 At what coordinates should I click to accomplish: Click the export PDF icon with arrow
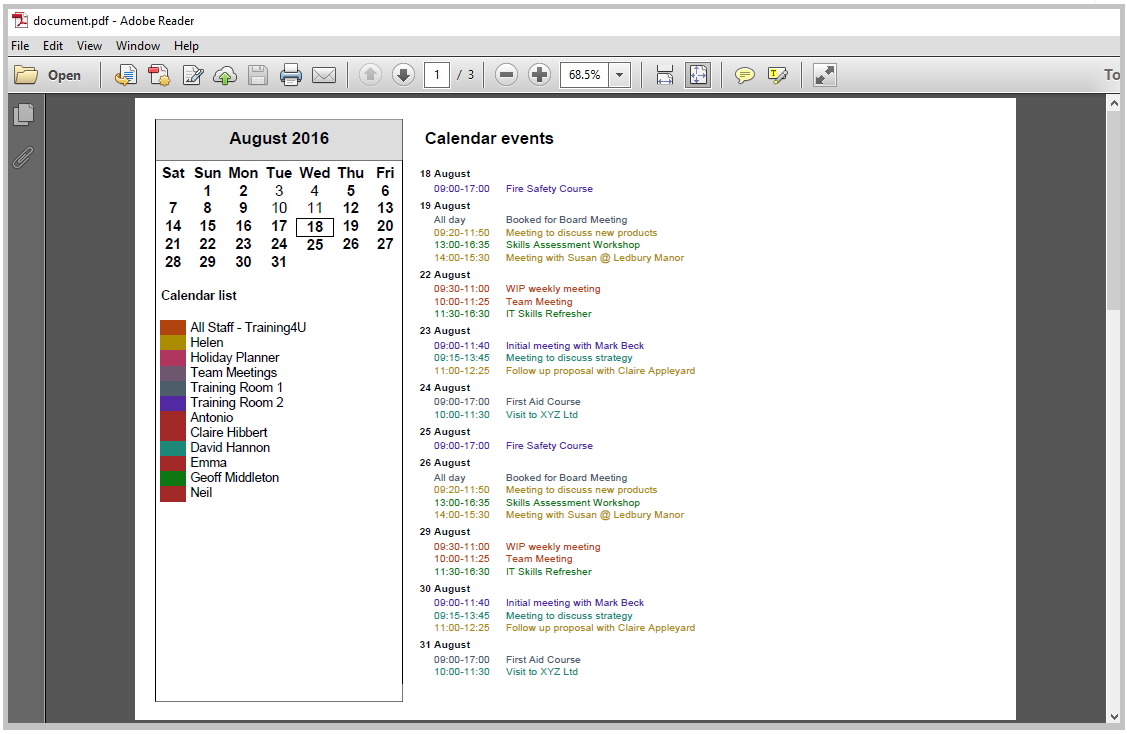tap(126, 75)
